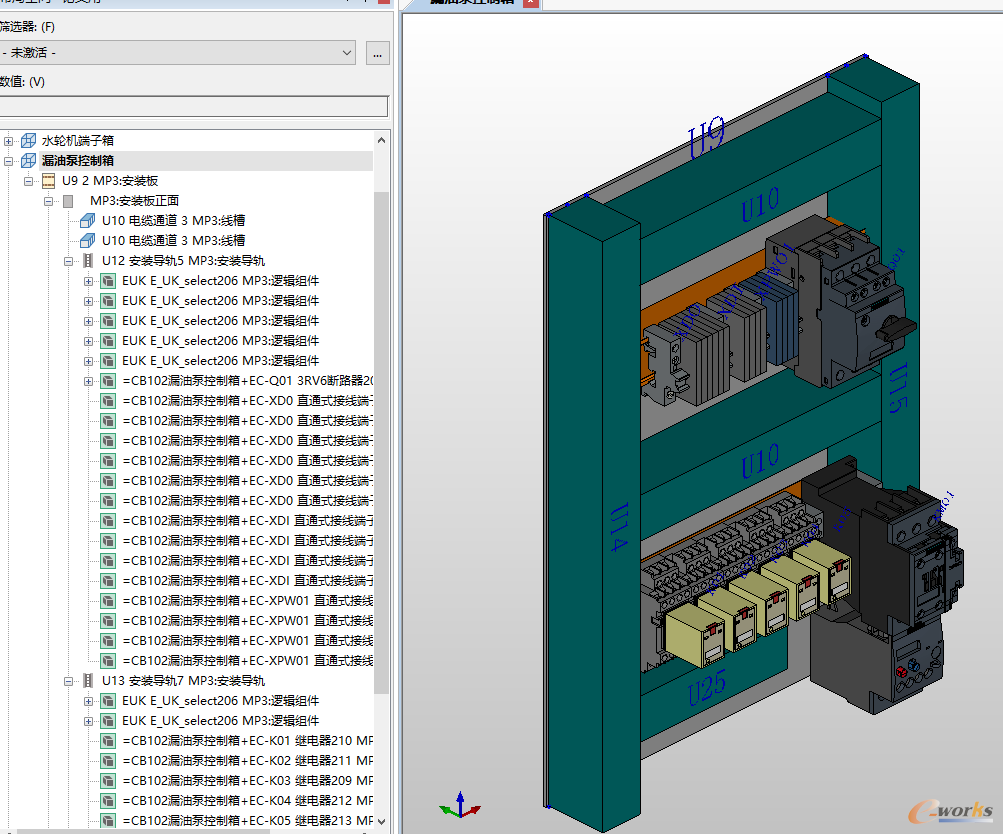
Task: Click the U13 安装导轨7 rail icon
Action: click(x=88, y=681)
